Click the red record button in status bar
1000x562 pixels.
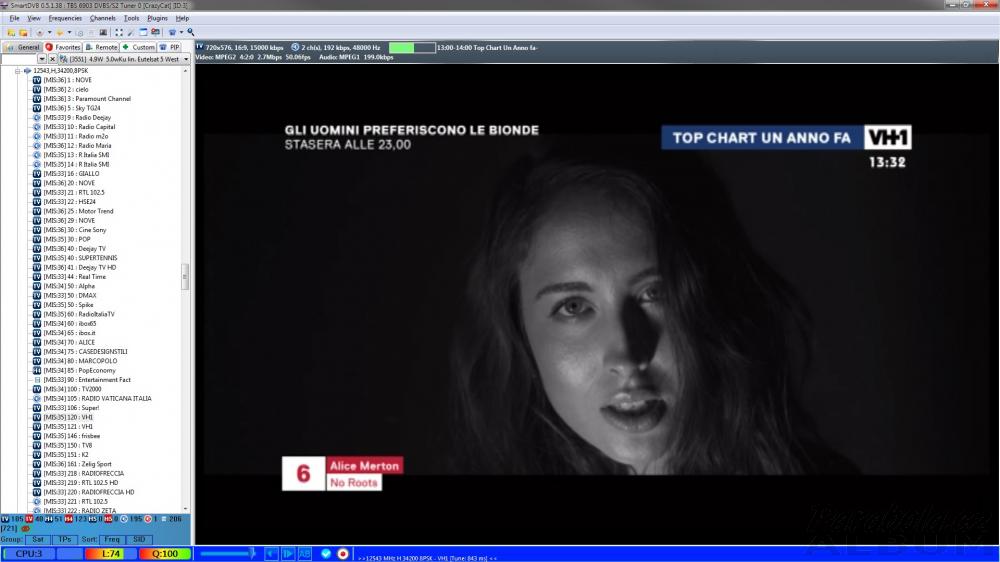342,554
